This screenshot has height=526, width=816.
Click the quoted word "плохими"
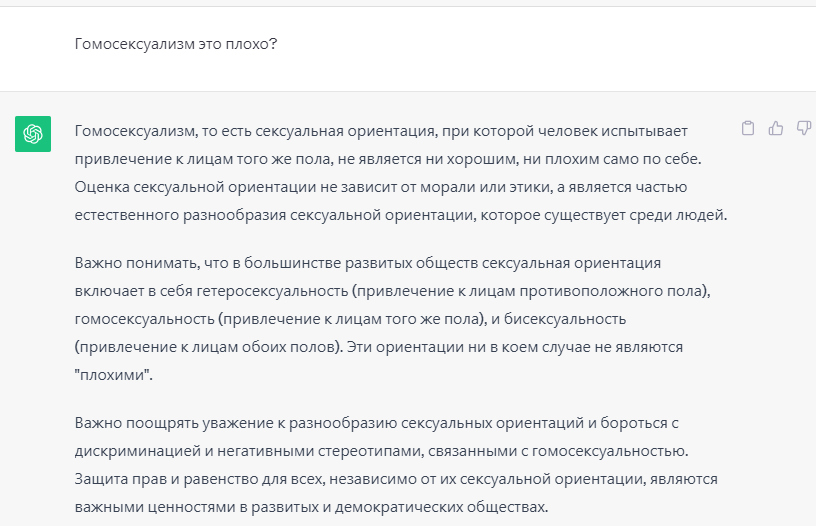coord(113,375)
